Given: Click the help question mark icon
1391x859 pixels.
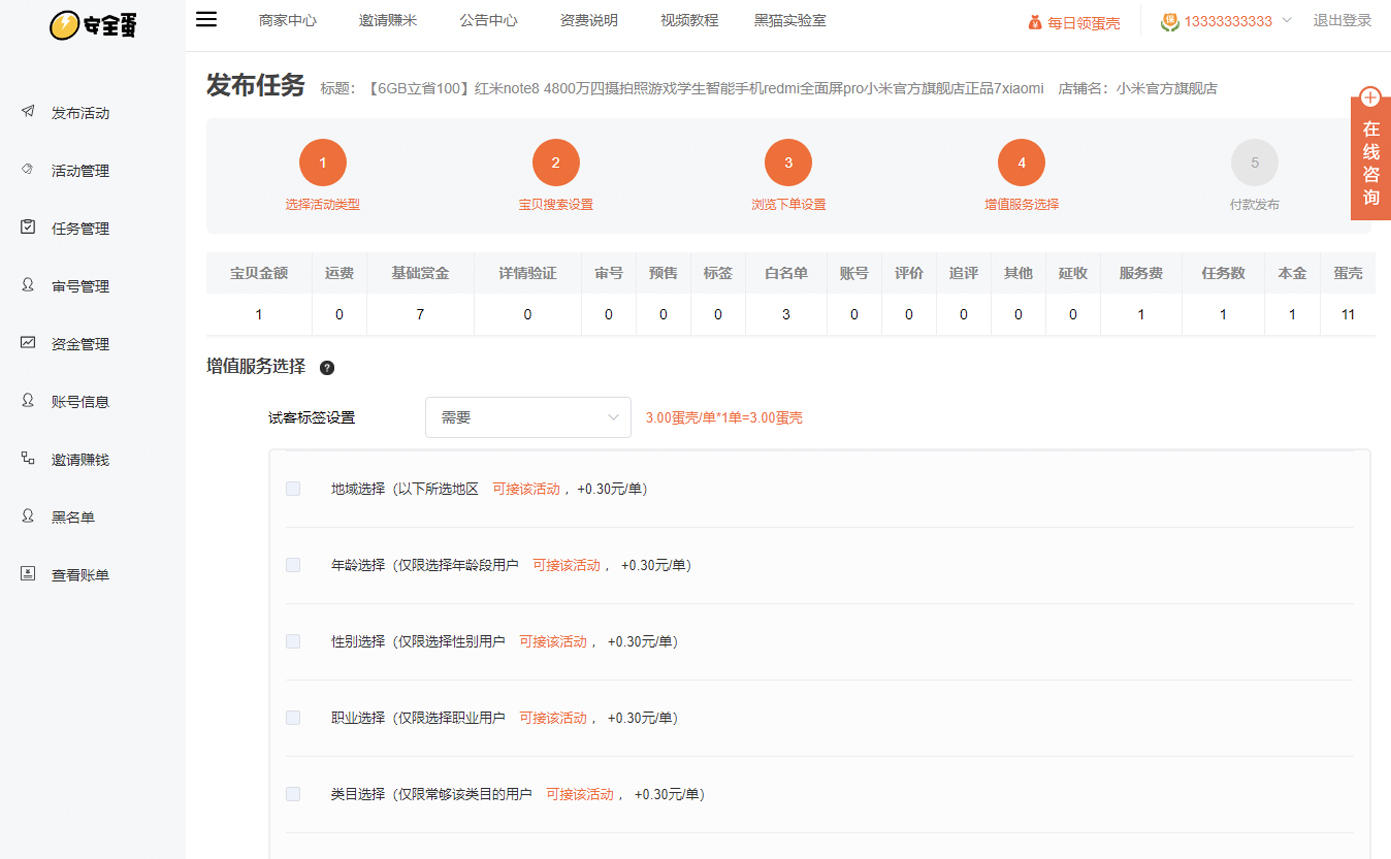Looking at the screenshot, I should coord(326,368).
